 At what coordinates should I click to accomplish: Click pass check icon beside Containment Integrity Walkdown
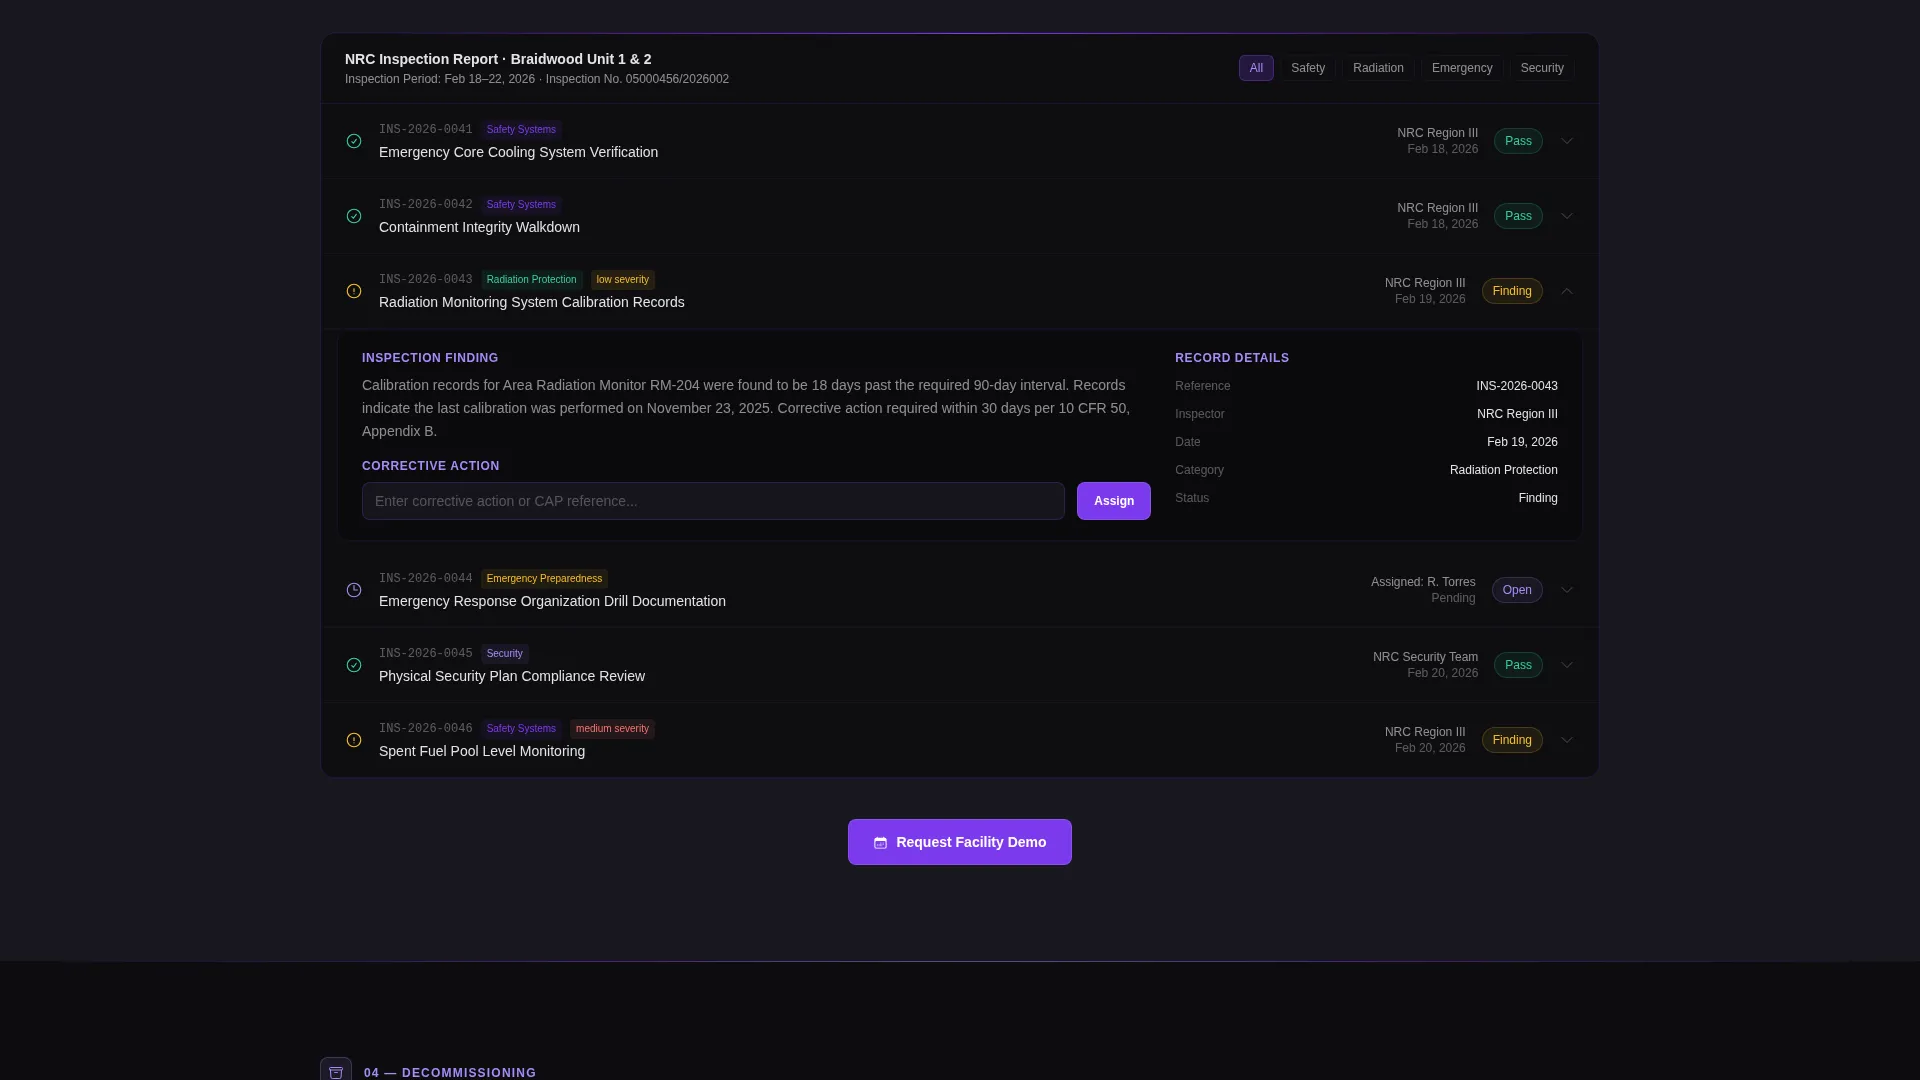[x=354, y=216]
